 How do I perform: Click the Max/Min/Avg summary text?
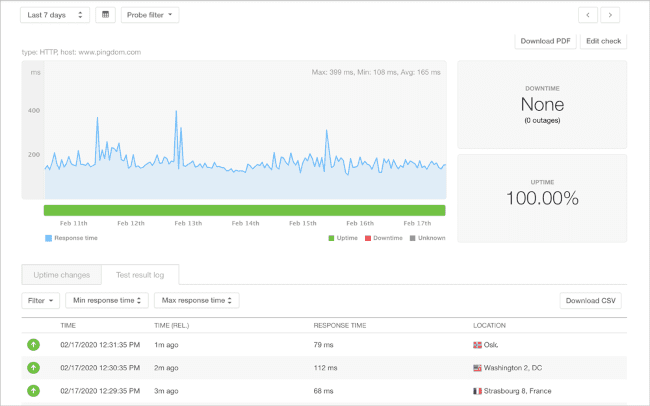[376, 72]
